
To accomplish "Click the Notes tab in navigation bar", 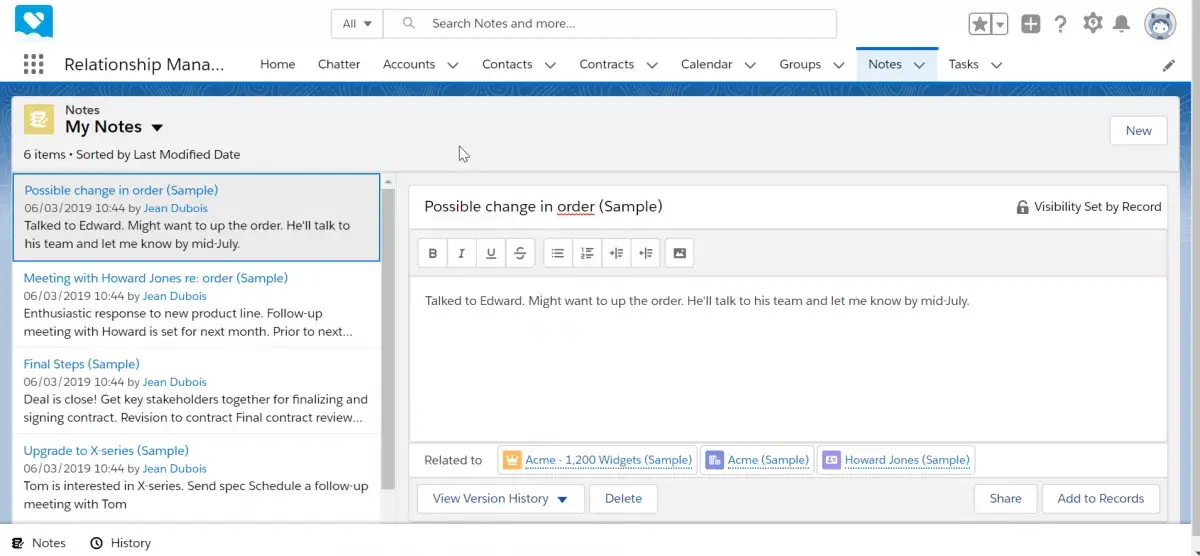I will 885,64.
